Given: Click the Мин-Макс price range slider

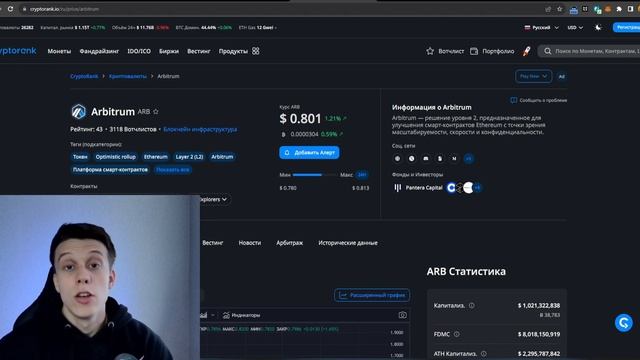Looking at the screenshot, I should (x=314, y=175).
